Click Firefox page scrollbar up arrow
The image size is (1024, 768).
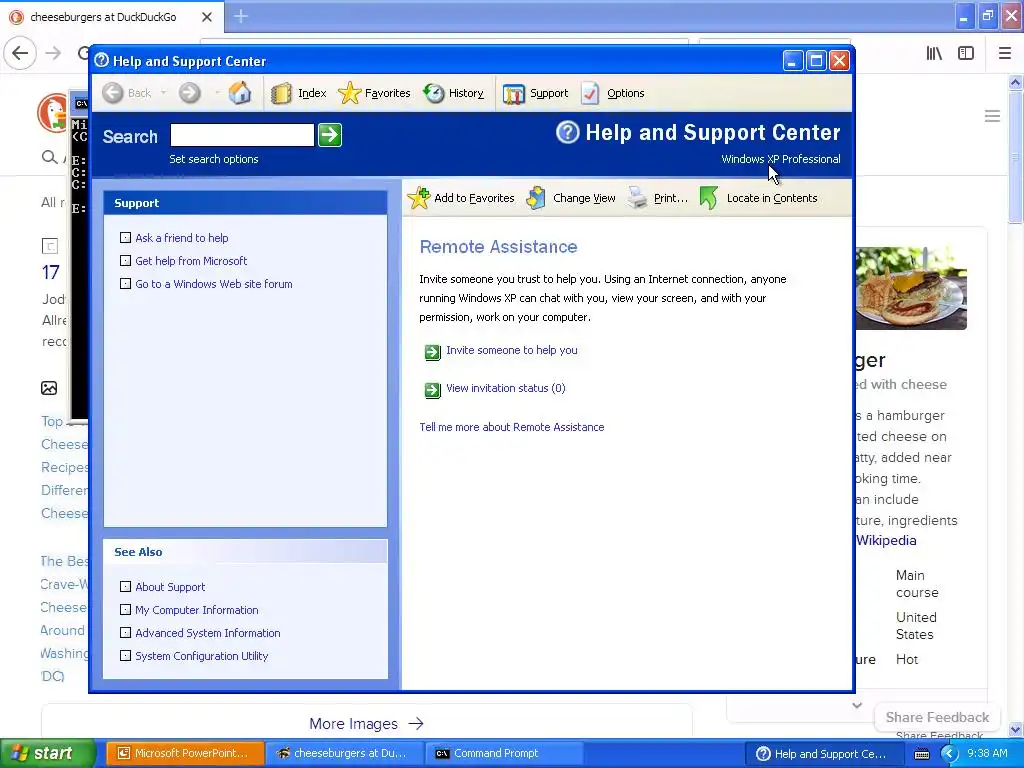point(1016,82)
